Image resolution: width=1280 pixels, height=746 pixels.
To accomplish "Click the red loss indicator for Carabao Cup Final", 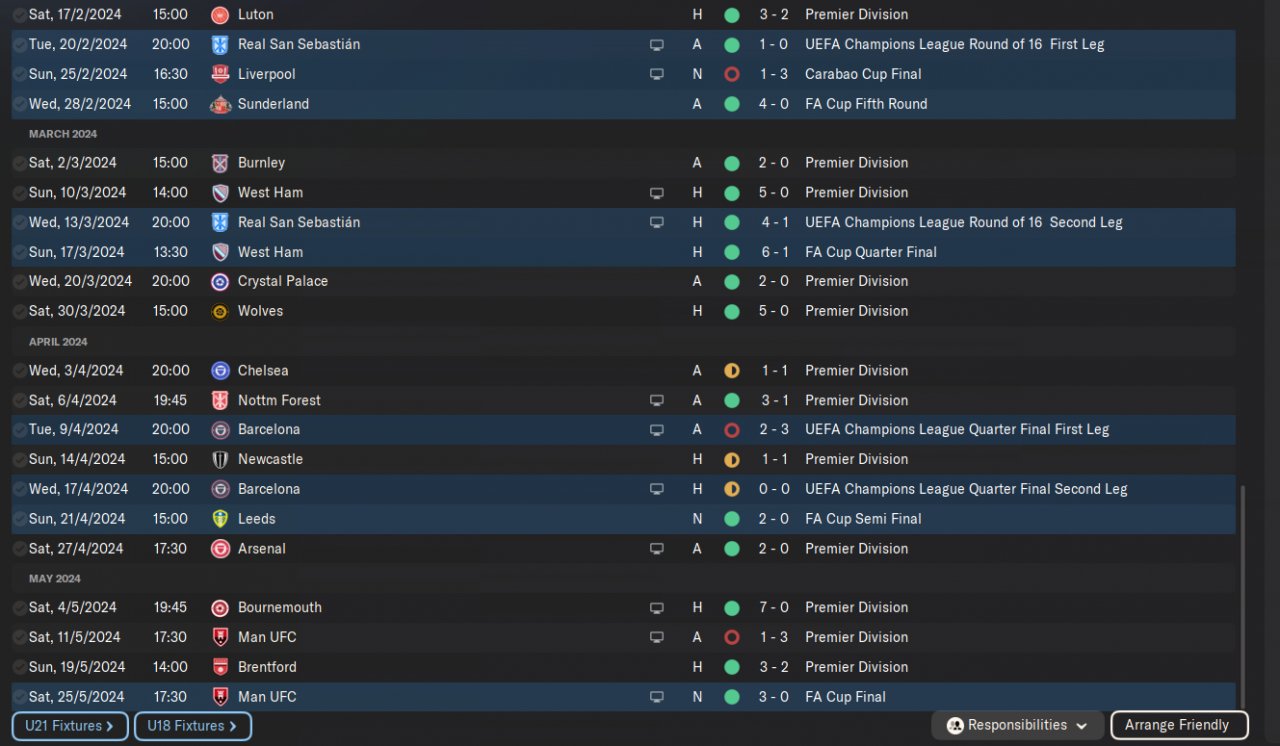I will click(732, 74).
